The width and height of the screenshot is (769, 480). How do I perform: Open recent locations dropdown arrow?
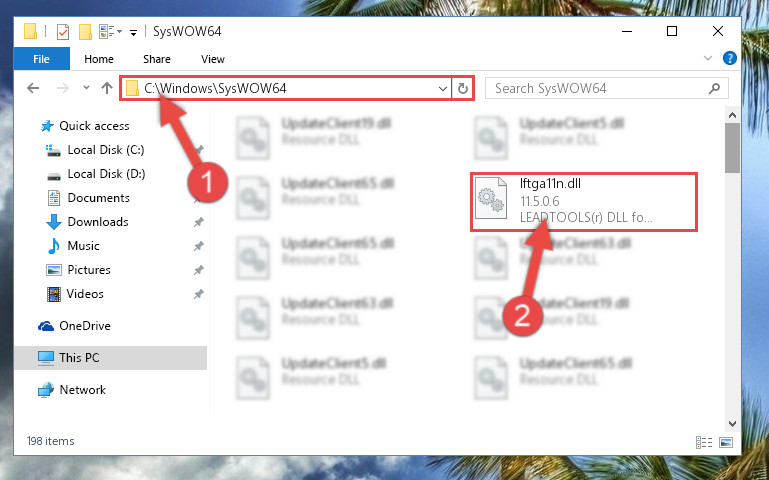86,88
